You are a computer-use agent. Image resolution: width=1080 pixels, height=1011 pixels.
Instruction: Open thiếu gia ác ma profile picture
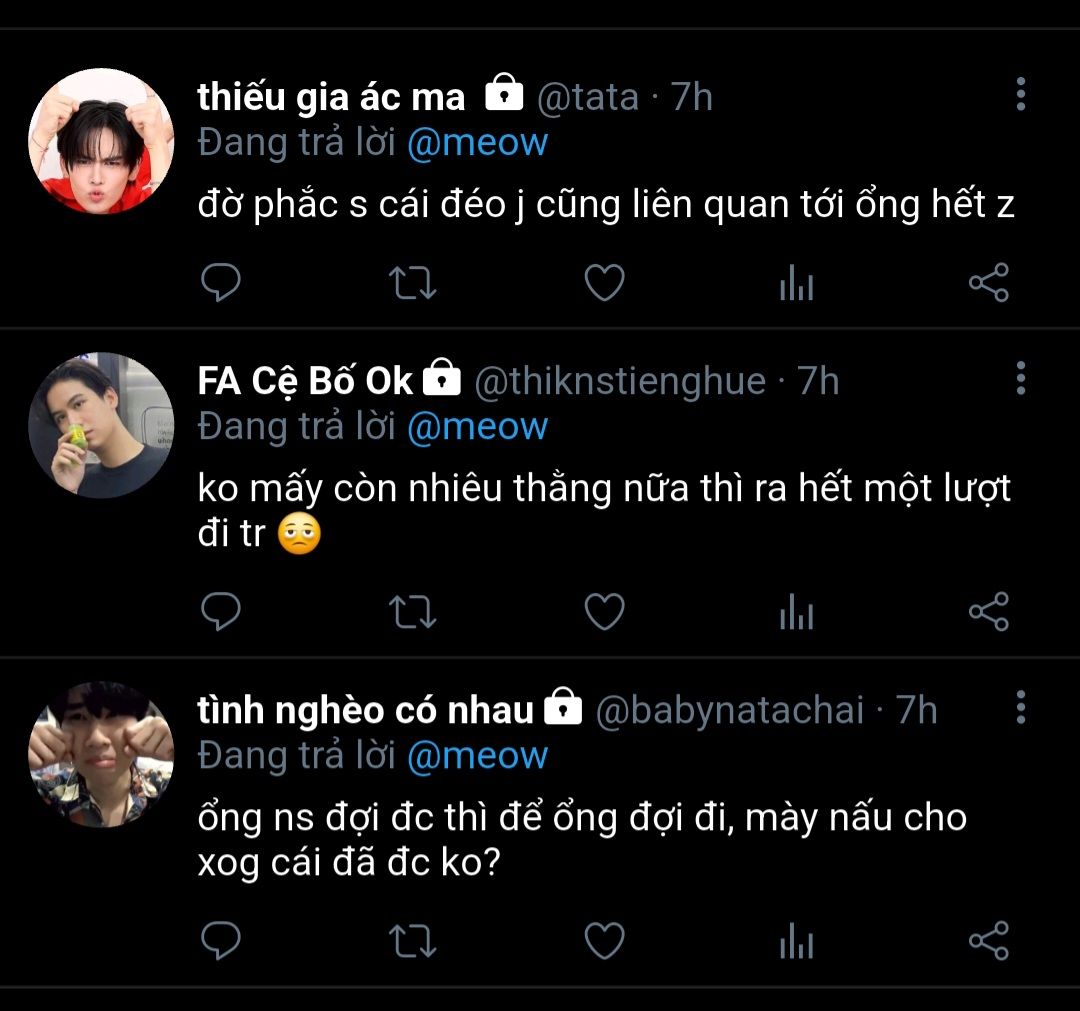[101, 141]
